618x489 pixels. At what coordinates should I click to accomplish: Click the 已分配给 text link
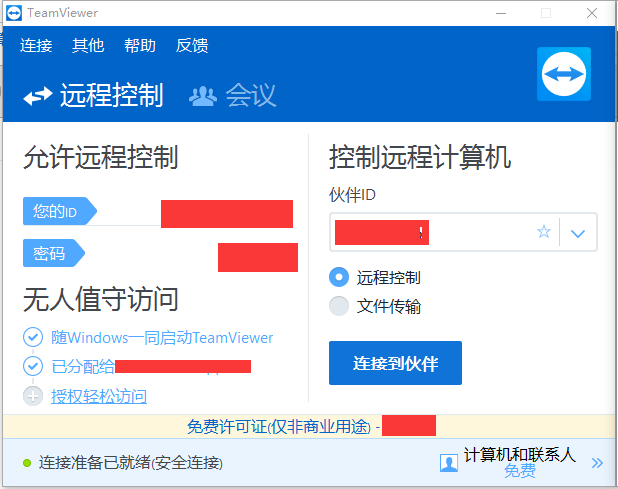[x=83, y=366]
